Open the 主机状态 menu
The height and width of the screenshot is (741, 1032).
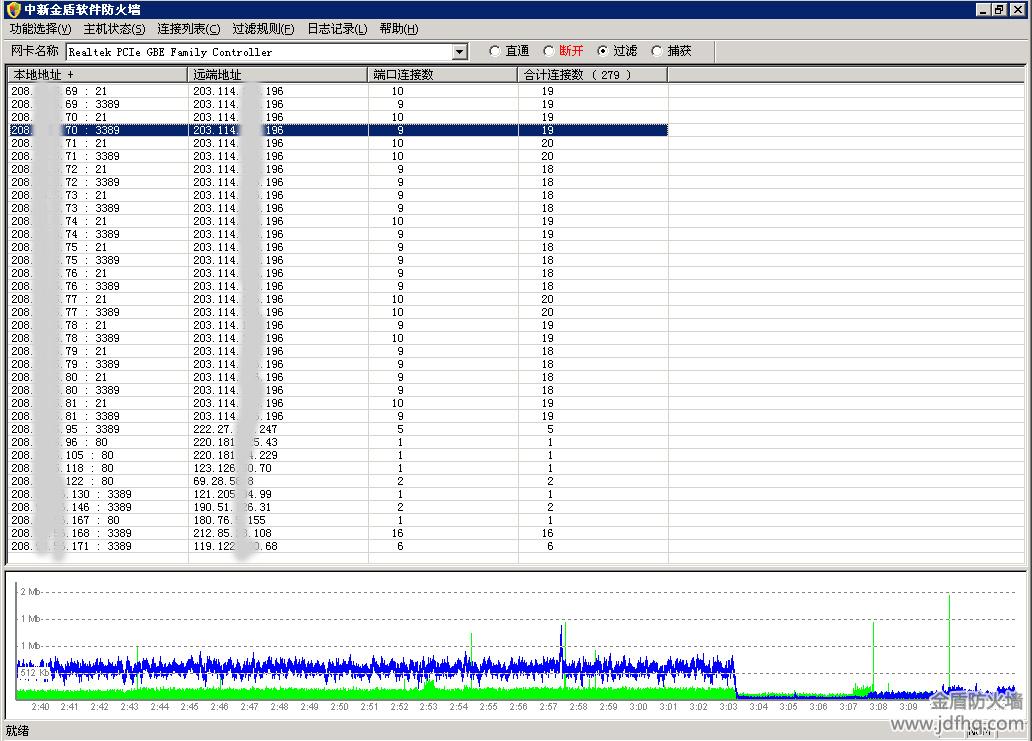coord(114,29)
